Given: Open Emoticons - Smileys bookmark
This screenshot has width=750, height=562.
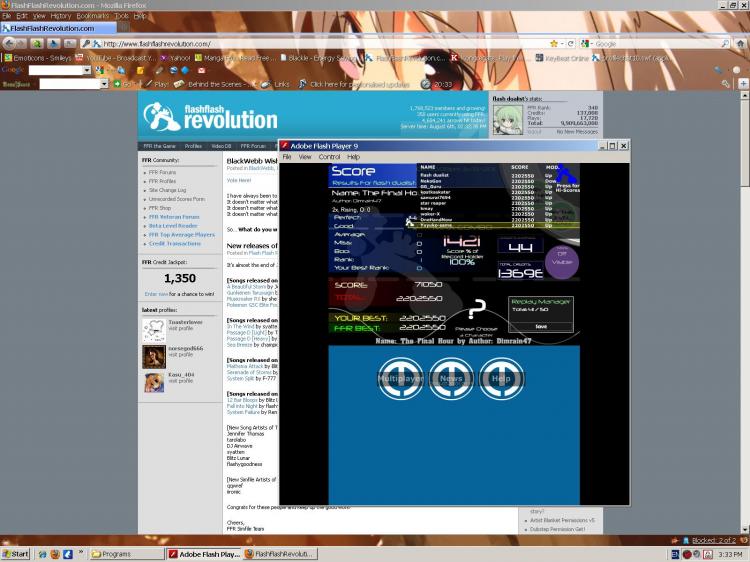Looking at the screenshot, I should pos(38,58).
